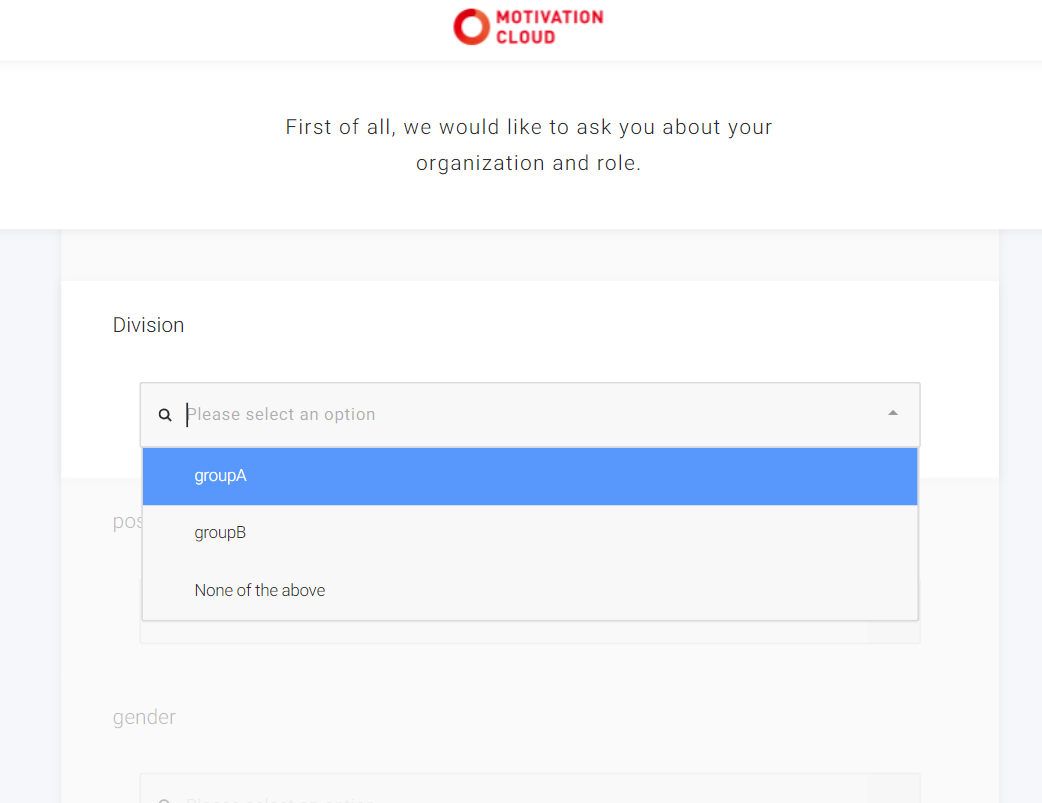
Task: Click the magnifier icon in Division field
Action: pyautogui.click(x=166, y=415)
